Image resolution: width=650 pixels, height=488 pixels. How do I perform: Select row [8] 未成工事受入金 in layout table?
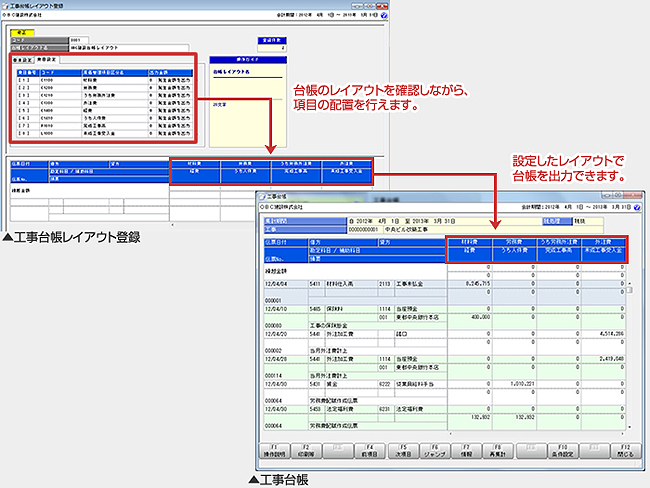pos(104,134)
